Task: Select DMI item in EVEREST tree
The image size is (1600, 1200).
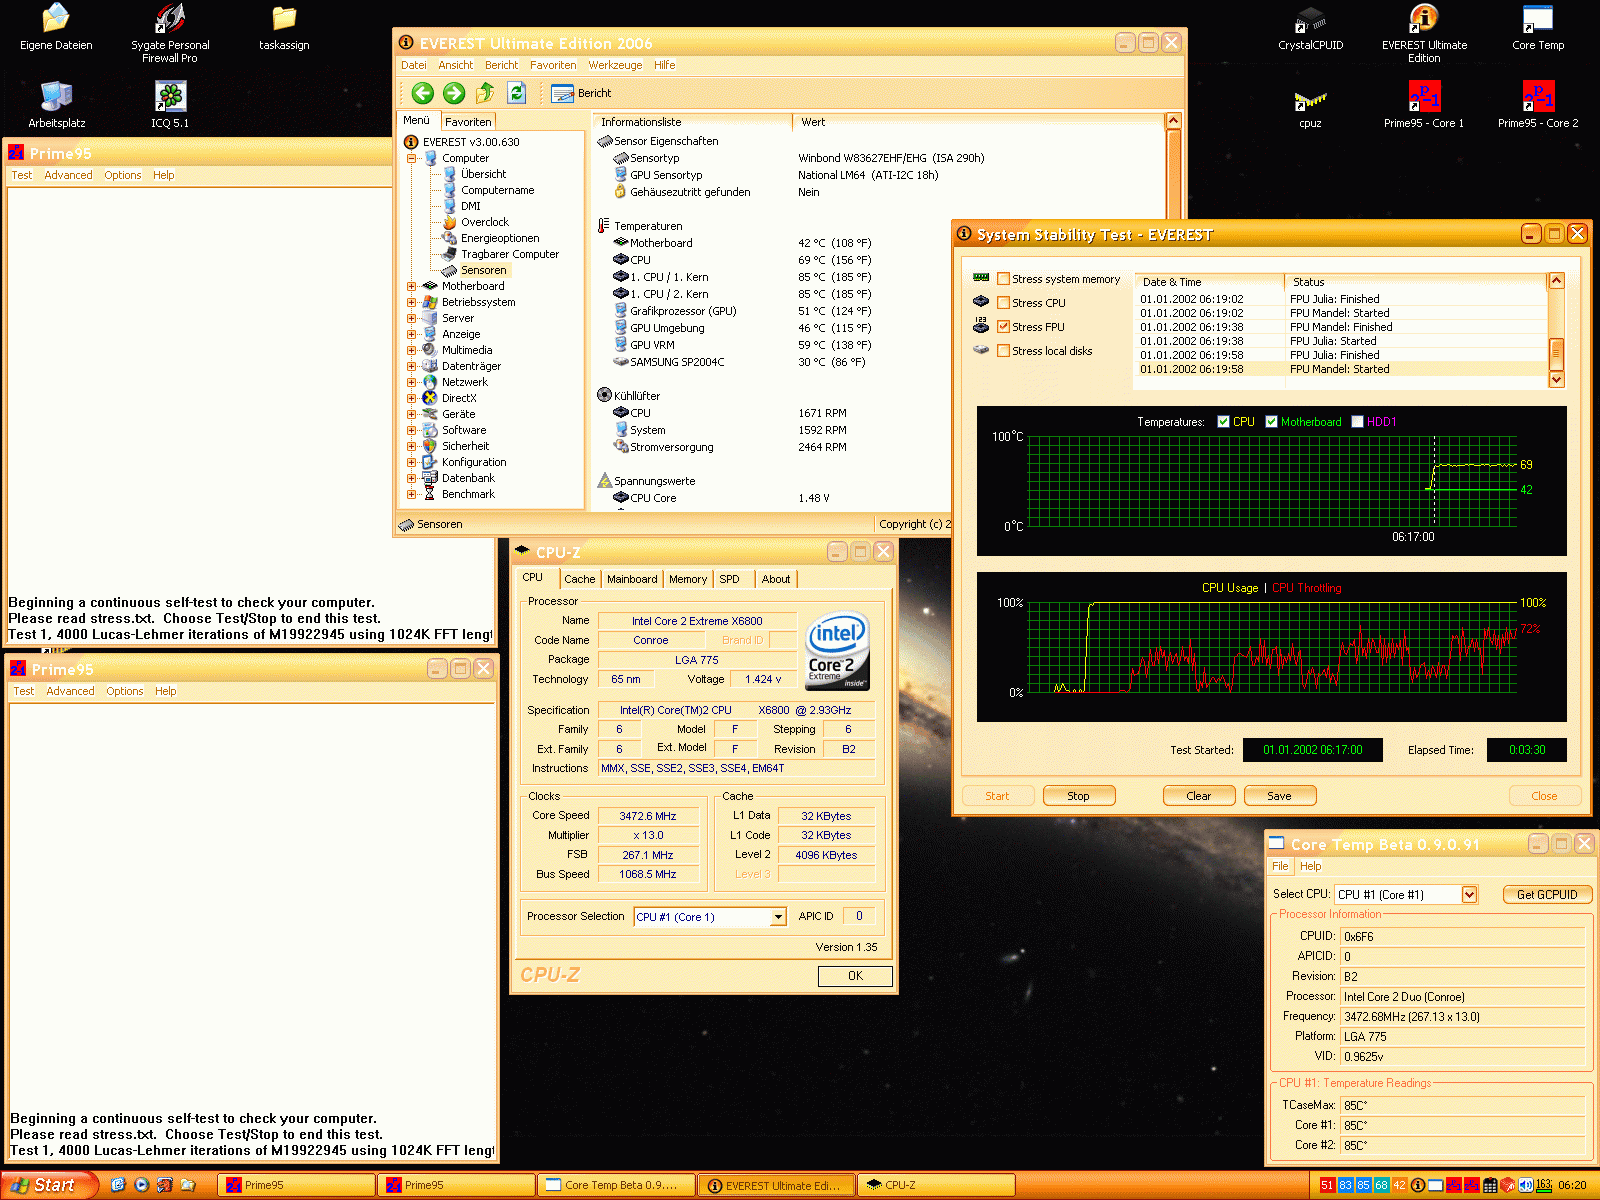Action: 470,206
